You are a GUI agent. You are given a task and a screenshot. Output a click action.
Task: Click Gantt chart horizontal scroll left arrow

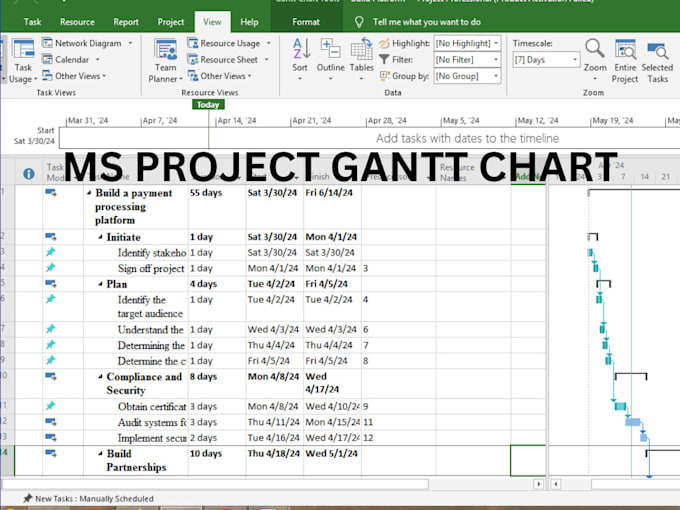[x=556, y=484]
